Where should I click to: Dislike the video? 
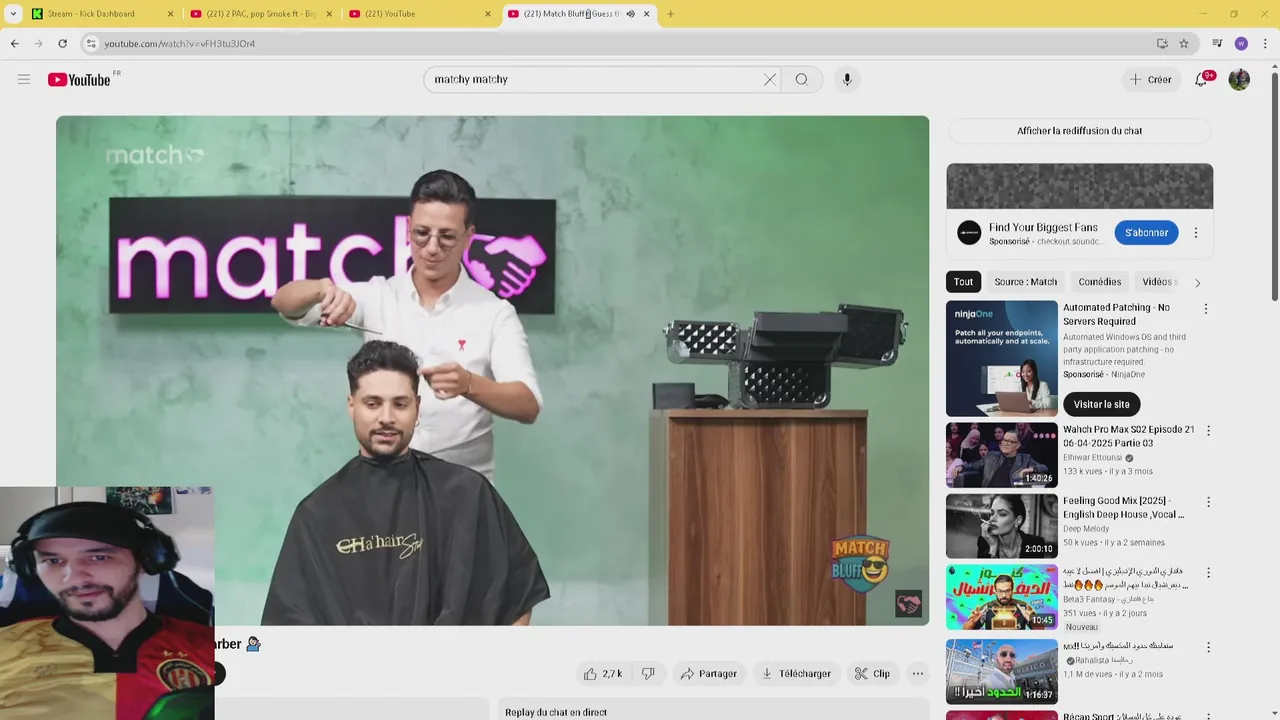[x=648, y=674]
